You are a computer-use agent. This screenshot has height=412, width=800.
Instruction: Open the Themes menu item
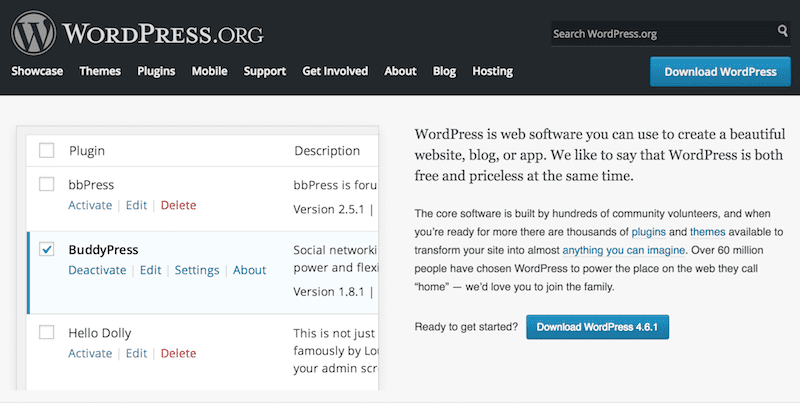100,71
